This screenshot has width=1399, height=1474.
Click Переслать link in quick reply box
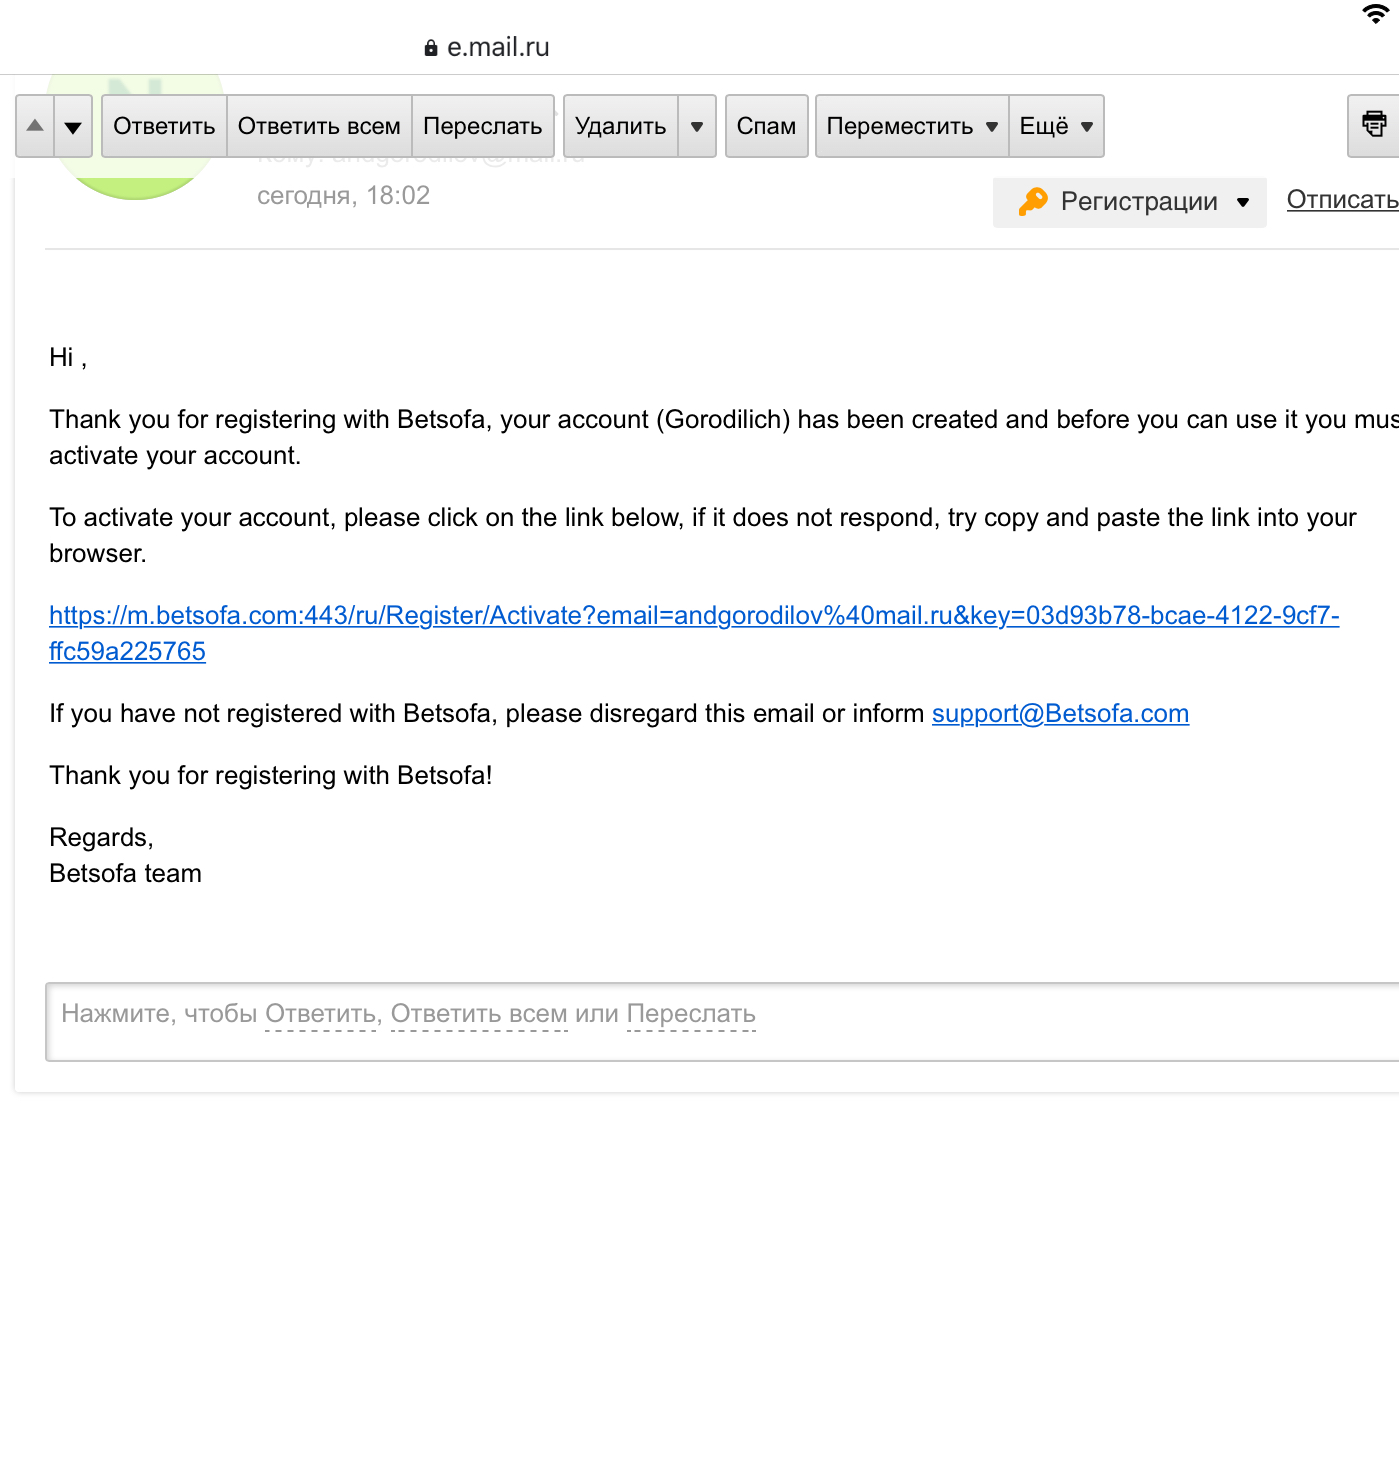tap(691, 1014)
